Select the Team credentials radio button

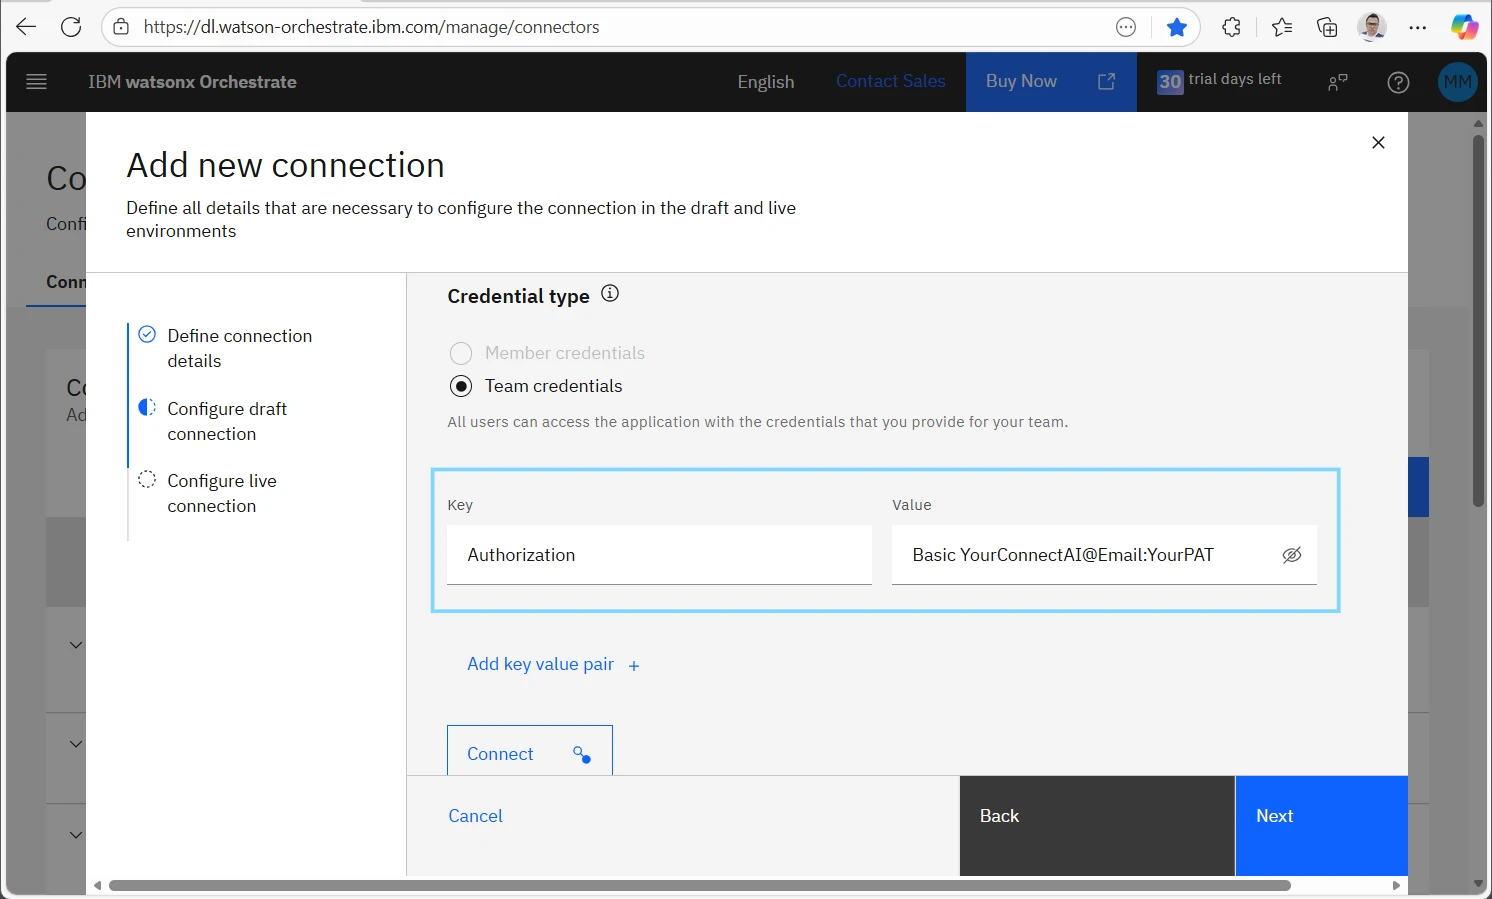461,386
